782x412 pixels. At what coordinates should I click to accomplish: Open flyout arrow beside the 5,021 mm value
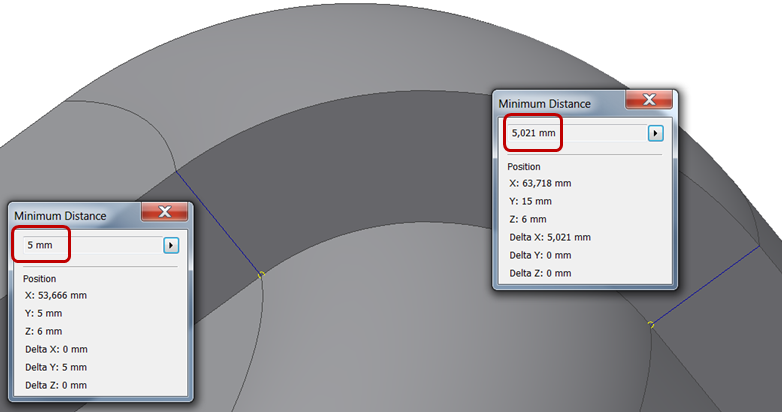click(655, 133)
